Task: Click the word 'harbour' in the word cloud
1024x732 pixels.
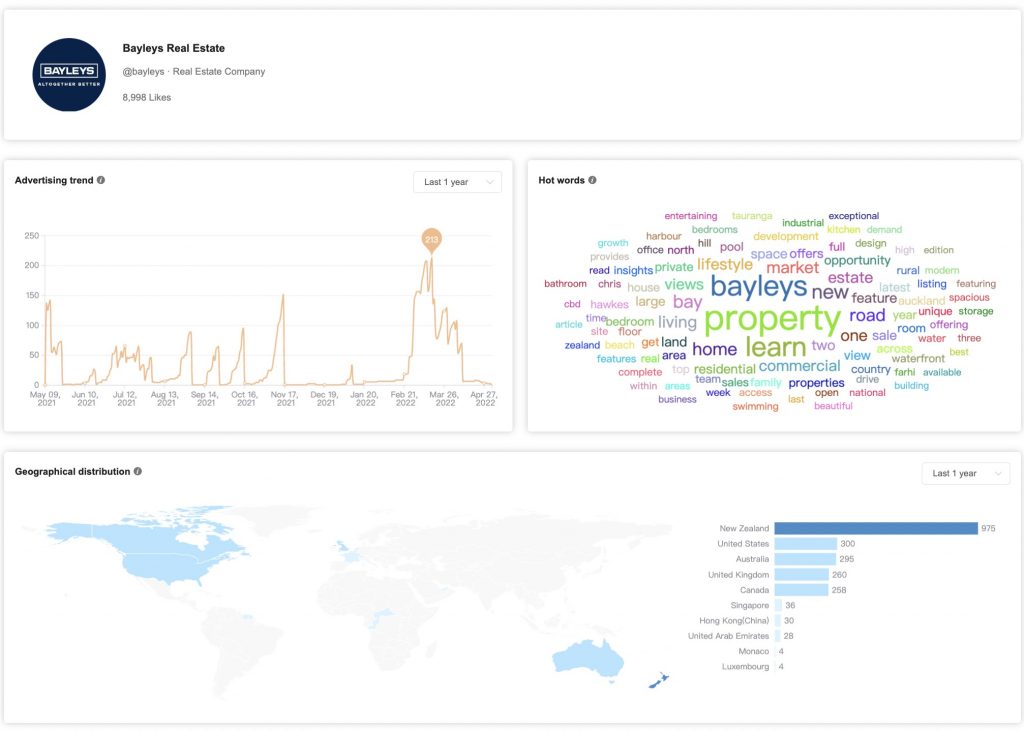Action: (664, 236)
